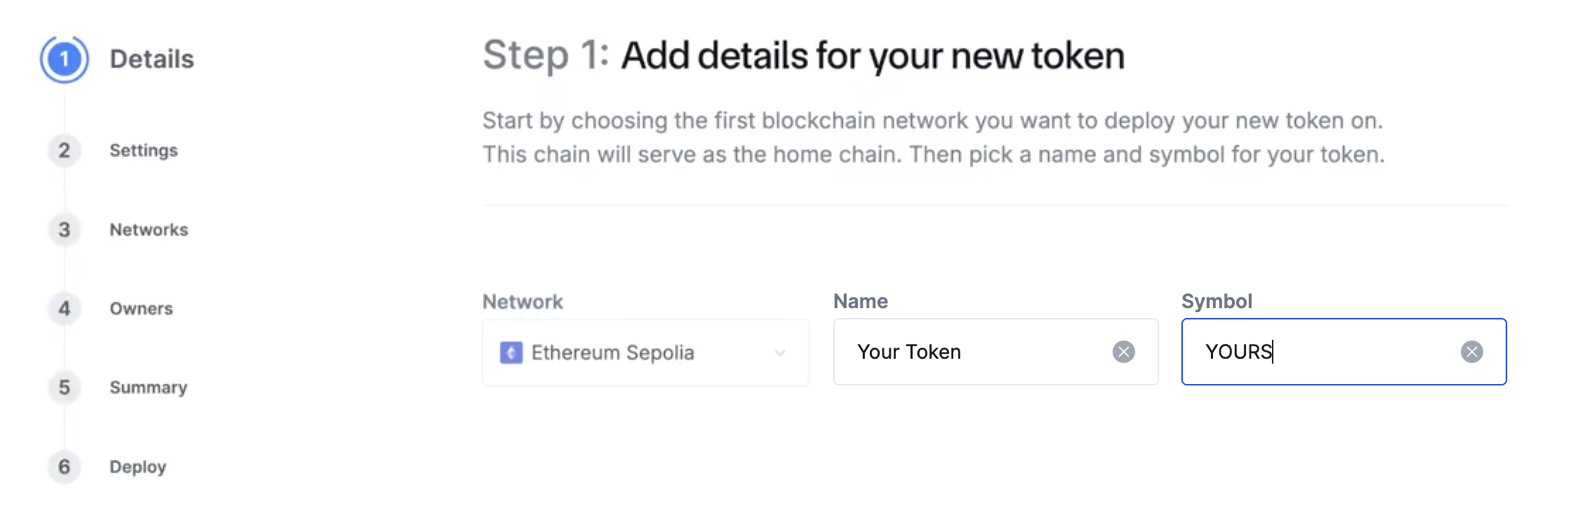
Task: Expand the Network chevron arrow
Action: (780, 352)
